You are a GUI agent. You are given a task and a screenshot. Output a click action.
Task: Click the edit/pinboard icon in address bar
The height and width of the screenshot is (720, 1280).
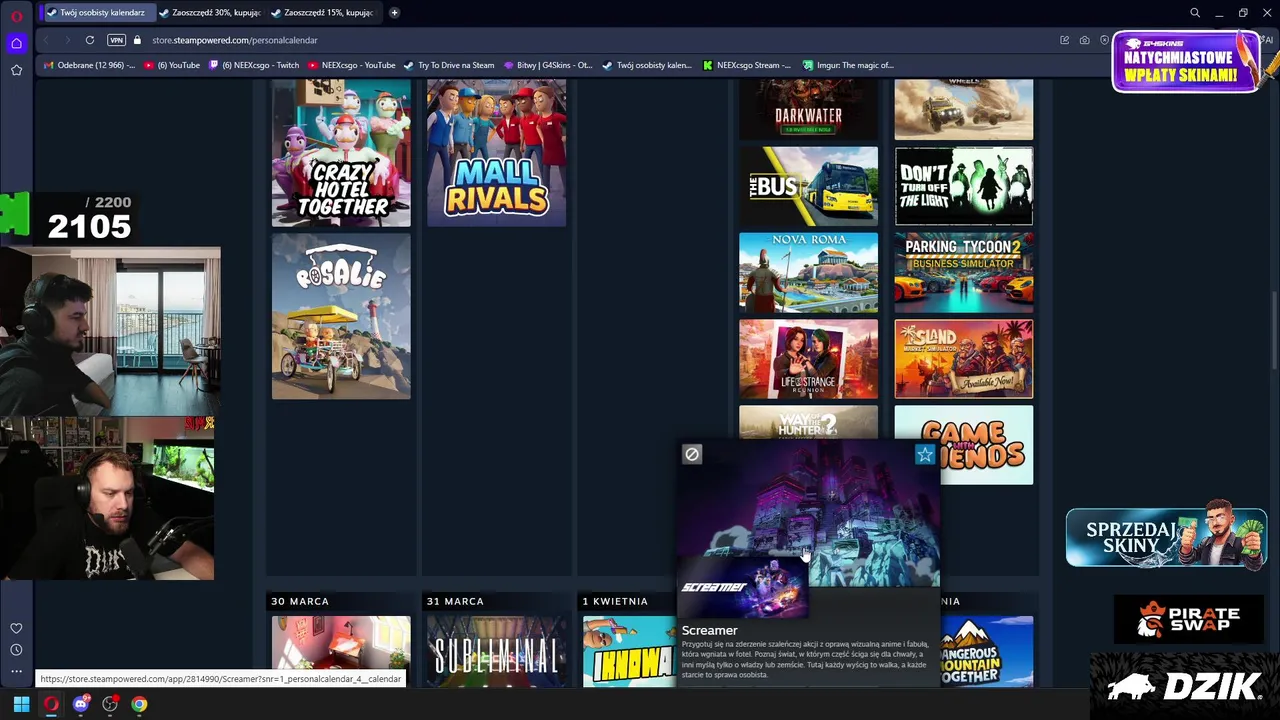(x=1064, y=40)
